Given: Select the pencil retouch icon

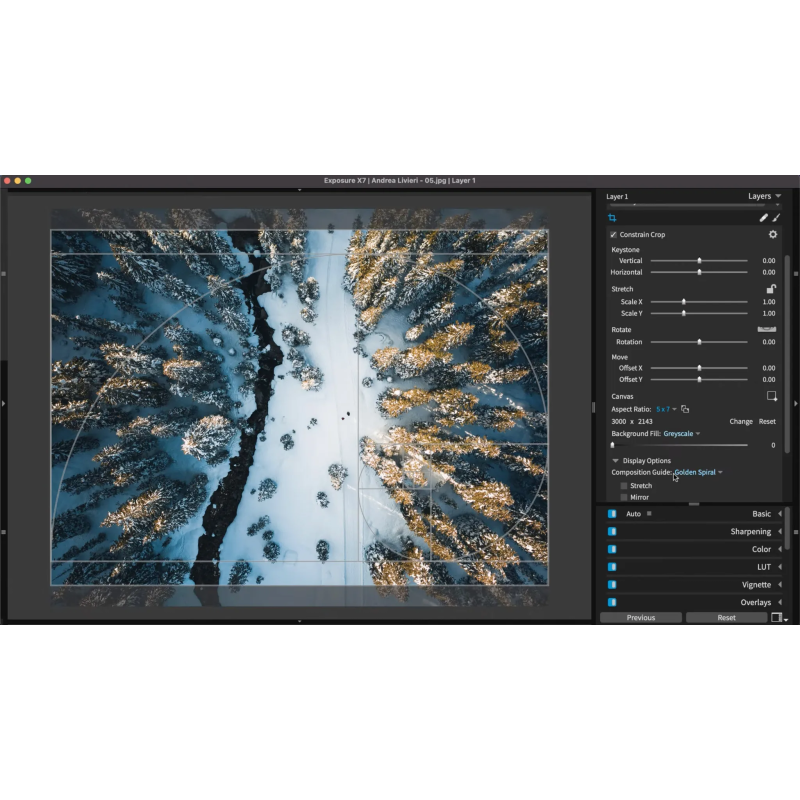Looking at the screenshot, I should [763, 217].
